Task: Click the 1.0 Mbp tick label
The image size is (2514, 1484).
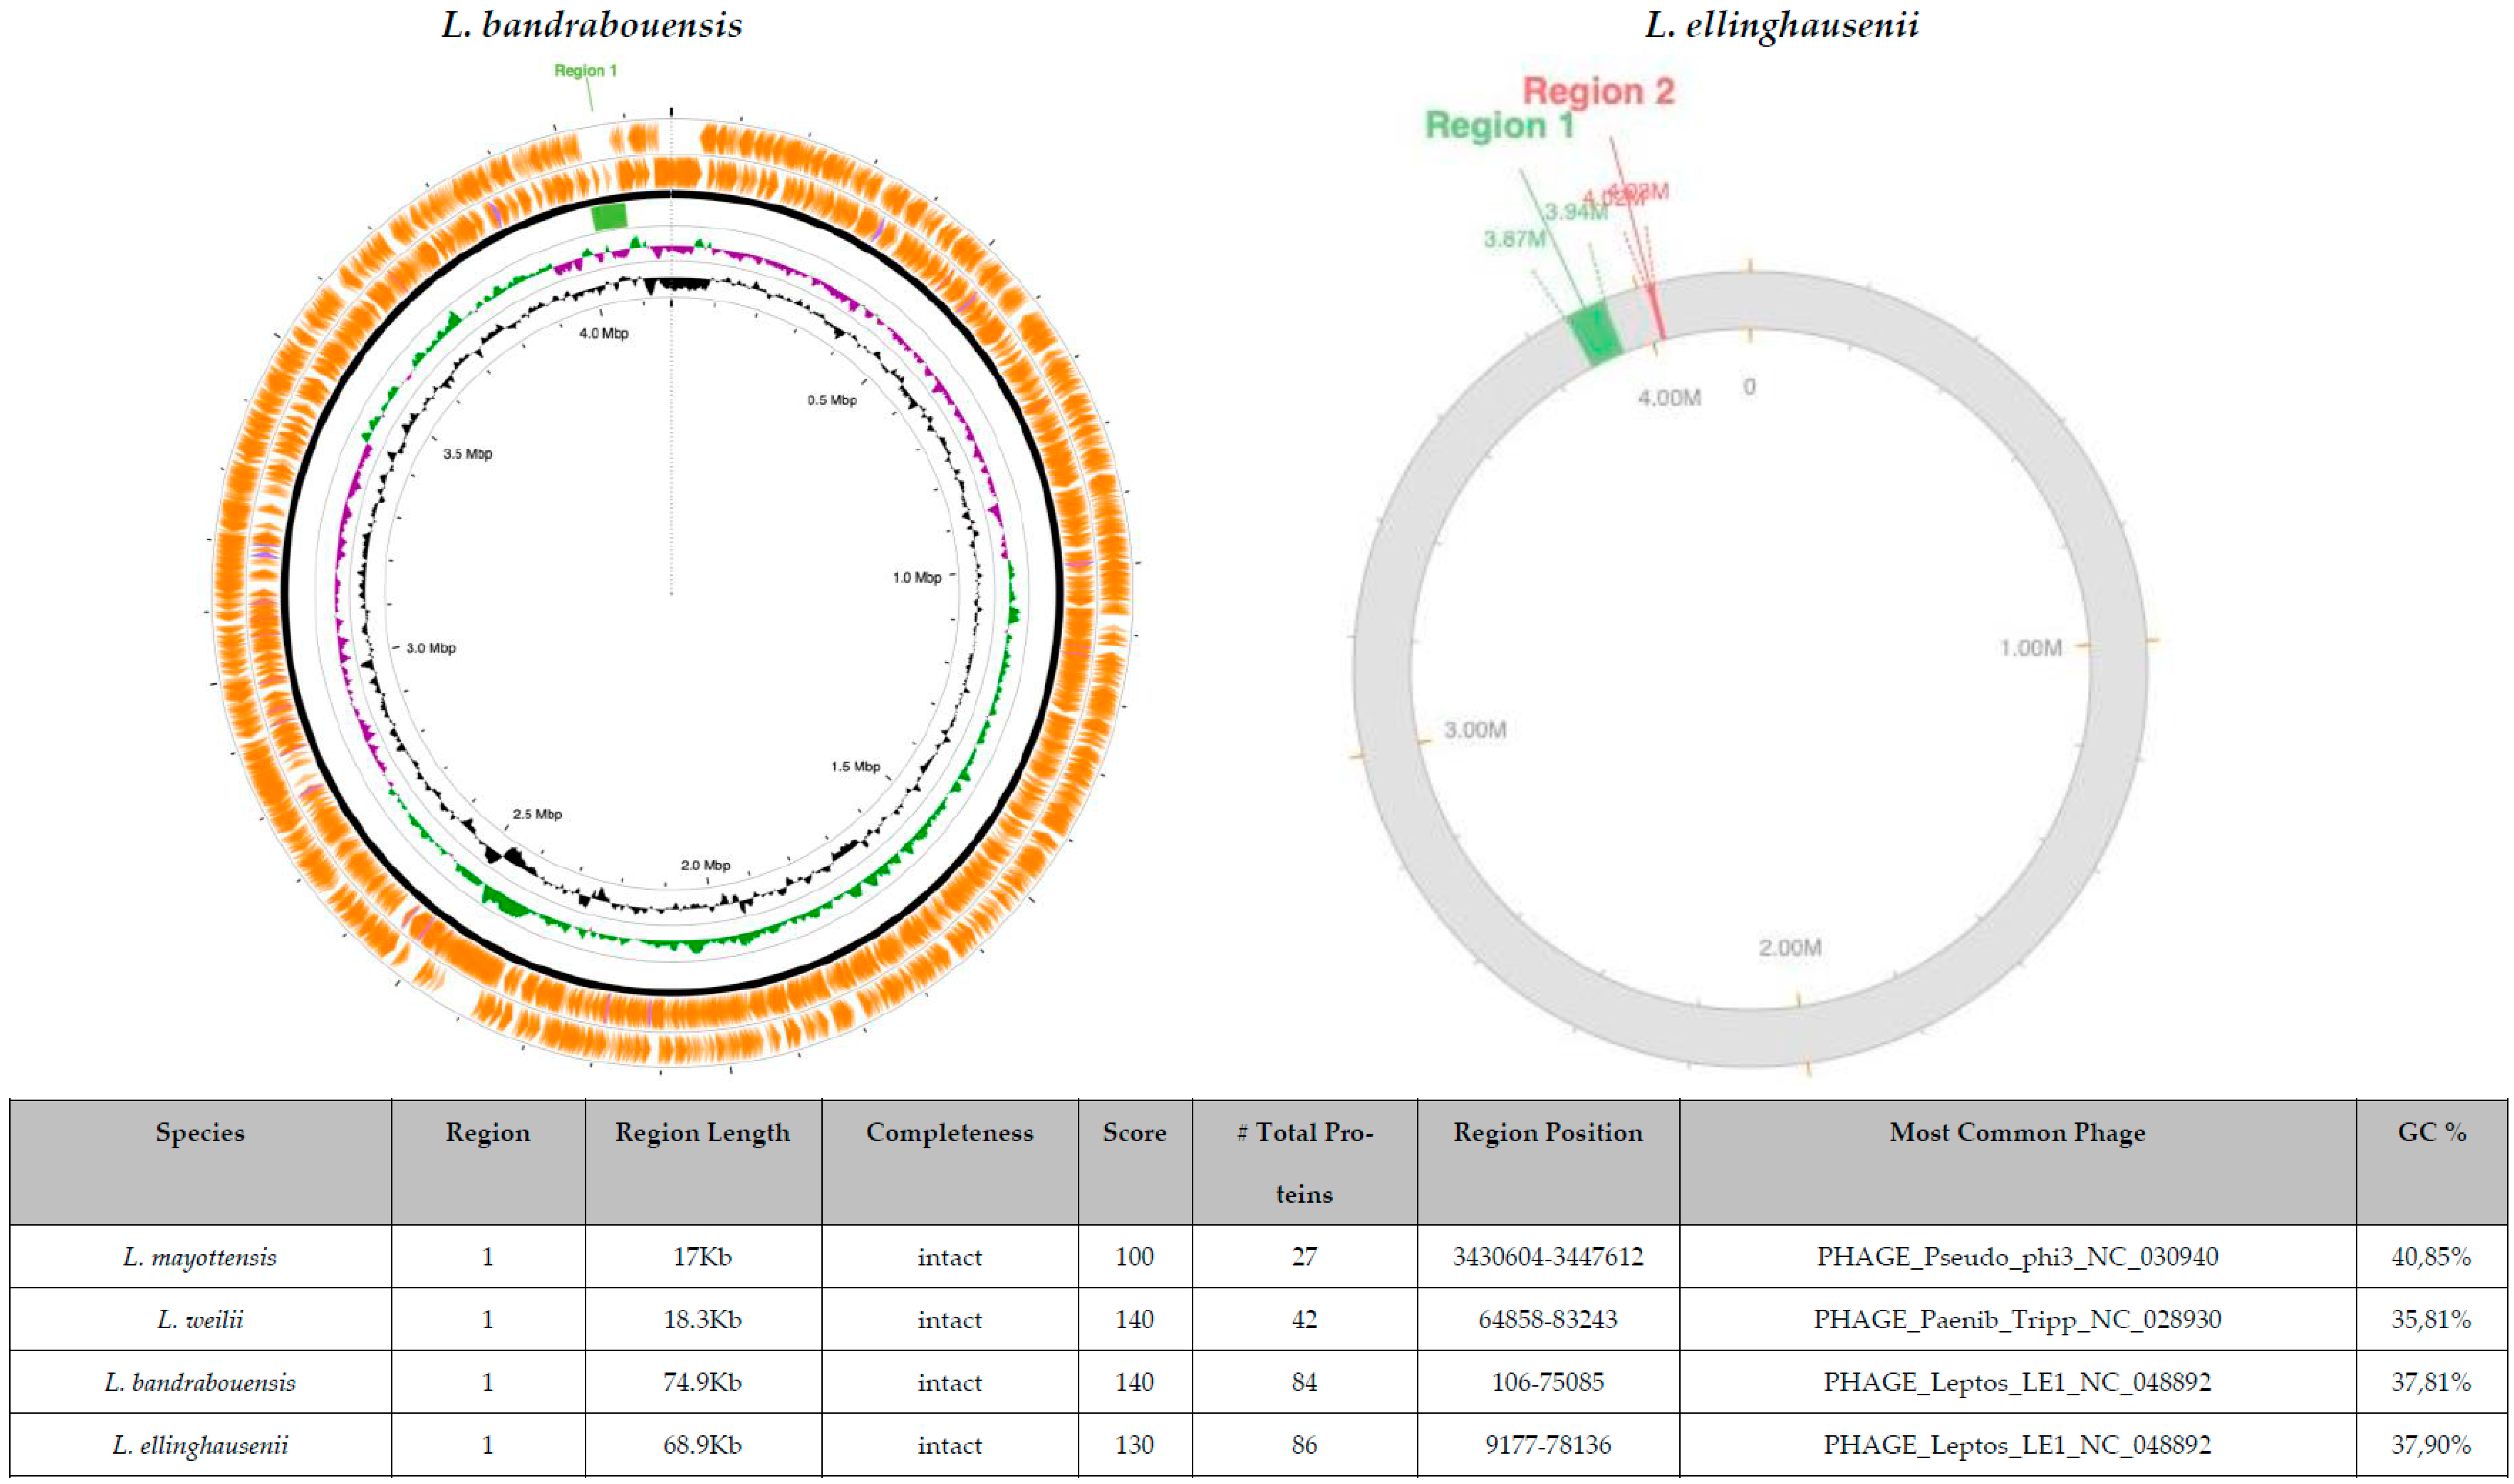Action: tap(916, 577)
